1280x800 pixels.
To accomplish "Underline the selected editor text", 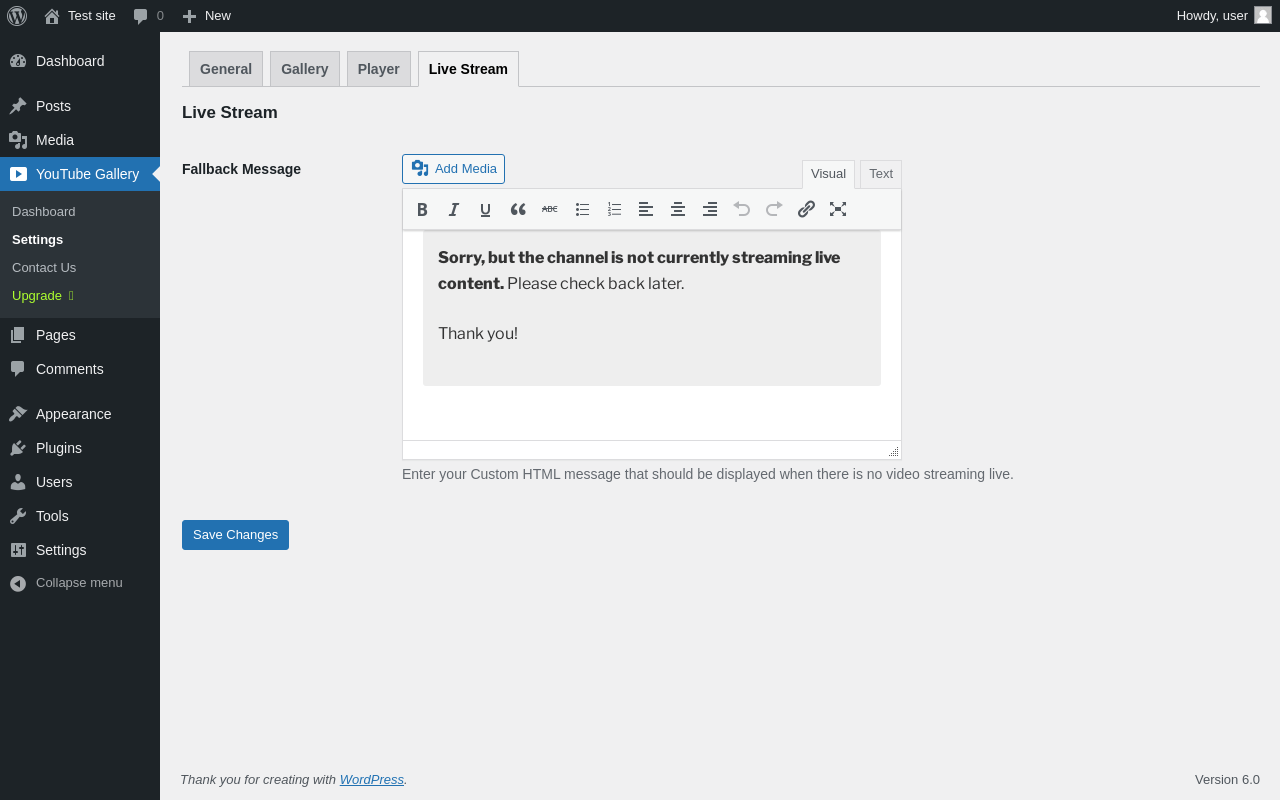I will tap(486, 209).
